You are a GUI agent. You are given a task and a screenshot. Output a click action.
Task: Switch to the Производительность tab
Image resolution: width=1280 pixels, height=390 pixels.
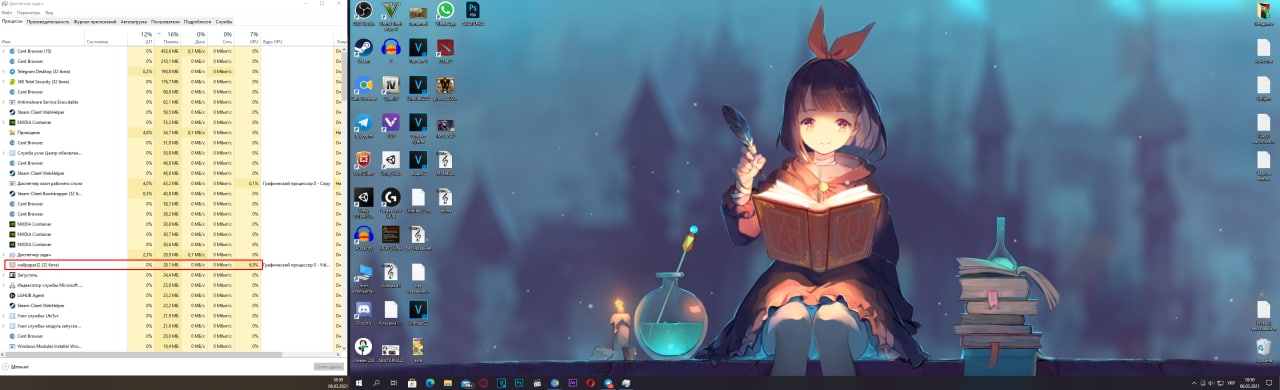click(48, 21)
